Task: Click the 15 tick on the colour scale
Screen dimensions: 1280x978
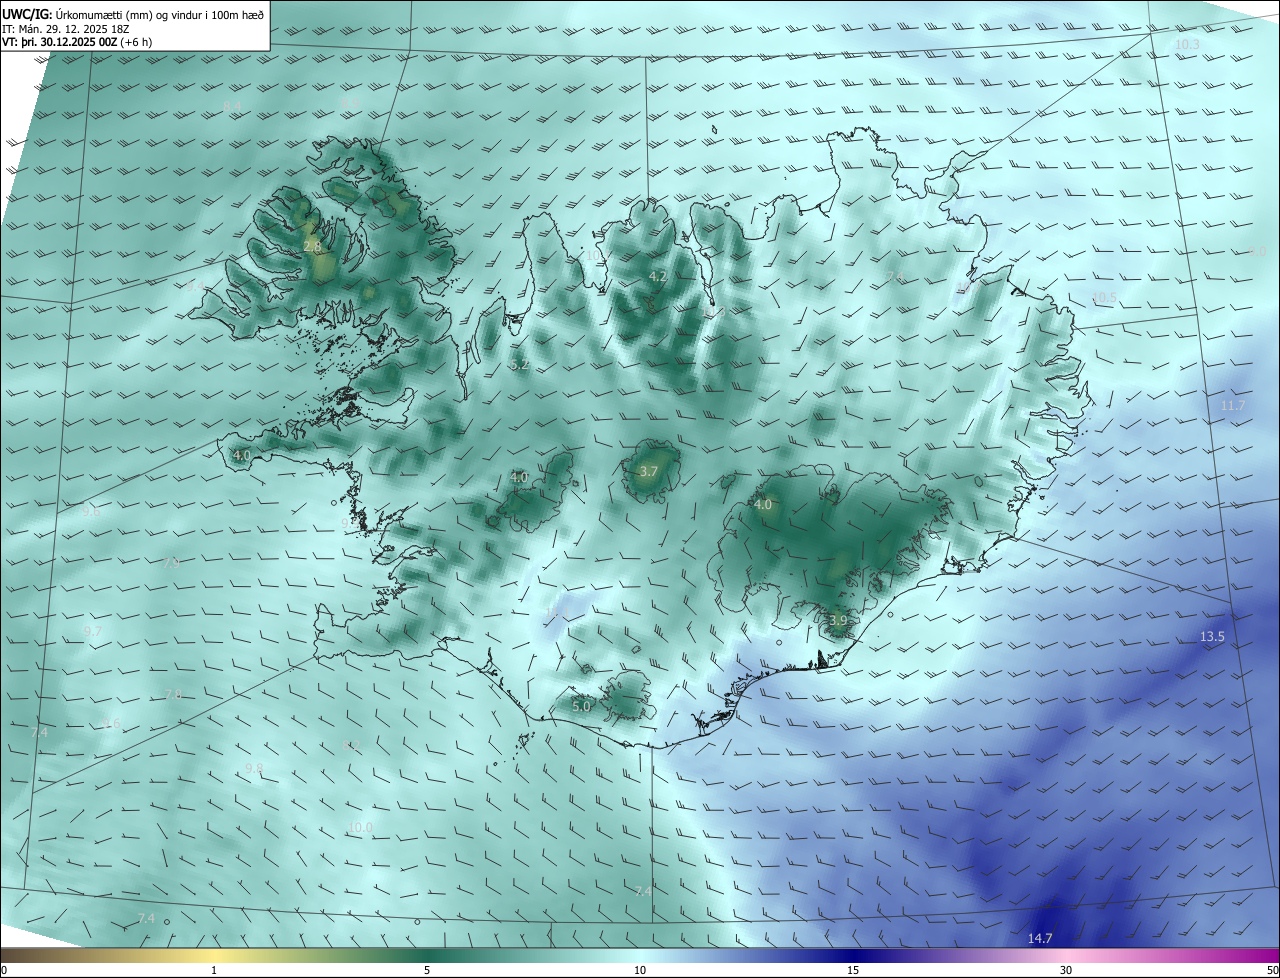Action: tap(853, 970)
